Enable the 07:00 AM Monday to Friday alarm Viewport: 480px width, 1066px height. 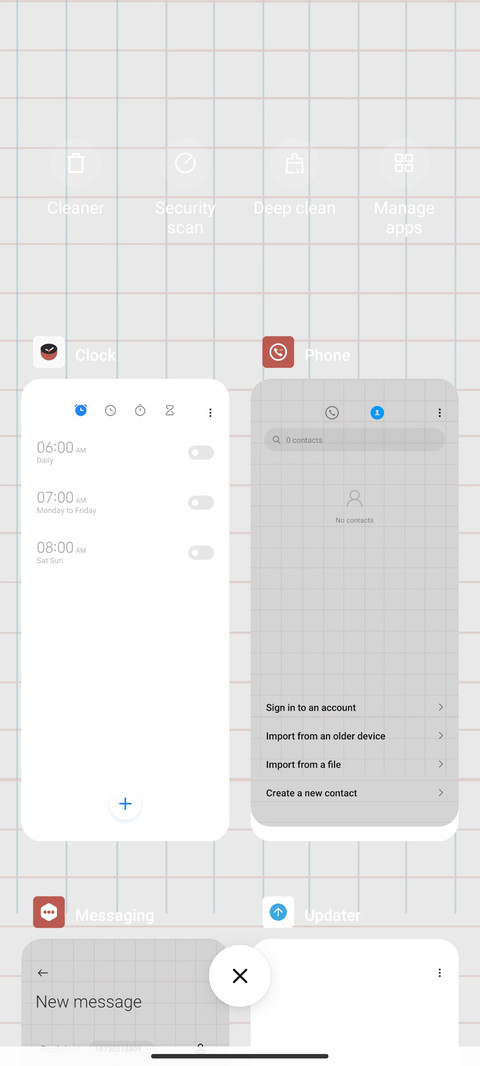pos(201,502)
